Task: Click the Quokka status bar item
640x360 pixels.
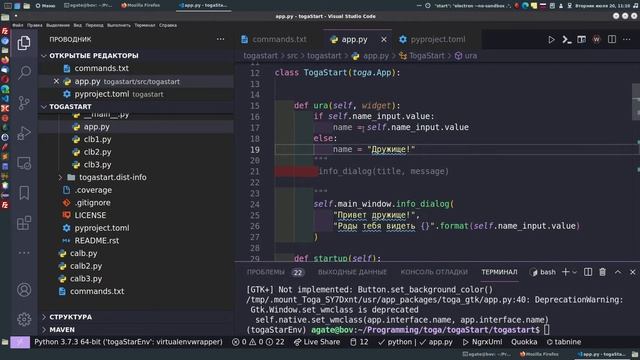Action: pos(524,342)
